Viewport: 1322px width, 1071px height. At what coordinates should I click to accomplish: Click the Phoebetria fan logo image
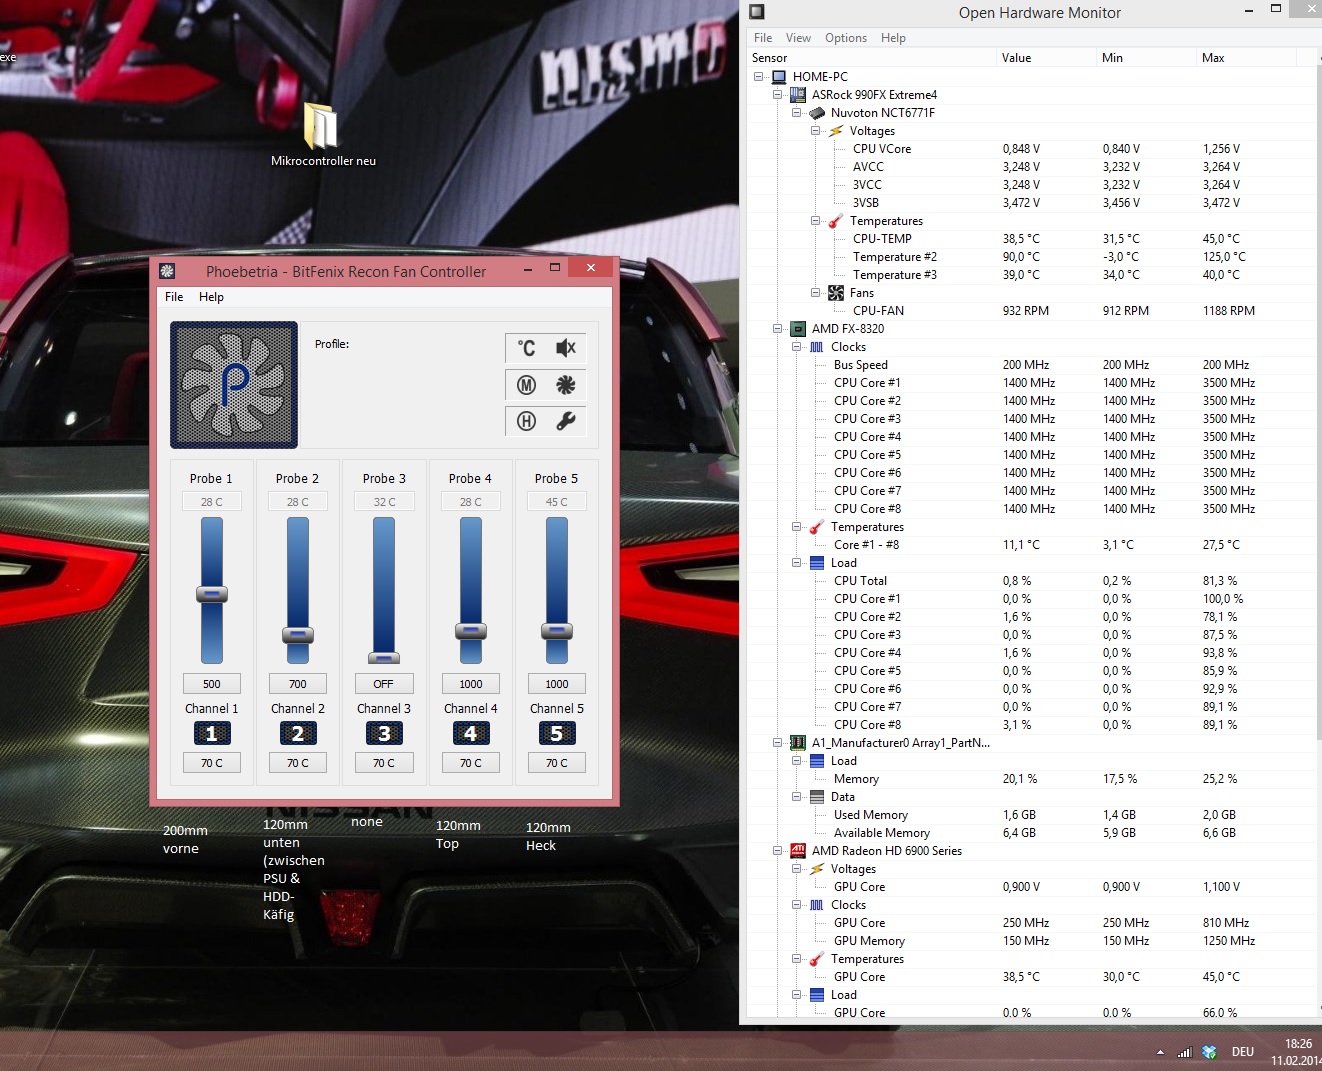[234, 385]
